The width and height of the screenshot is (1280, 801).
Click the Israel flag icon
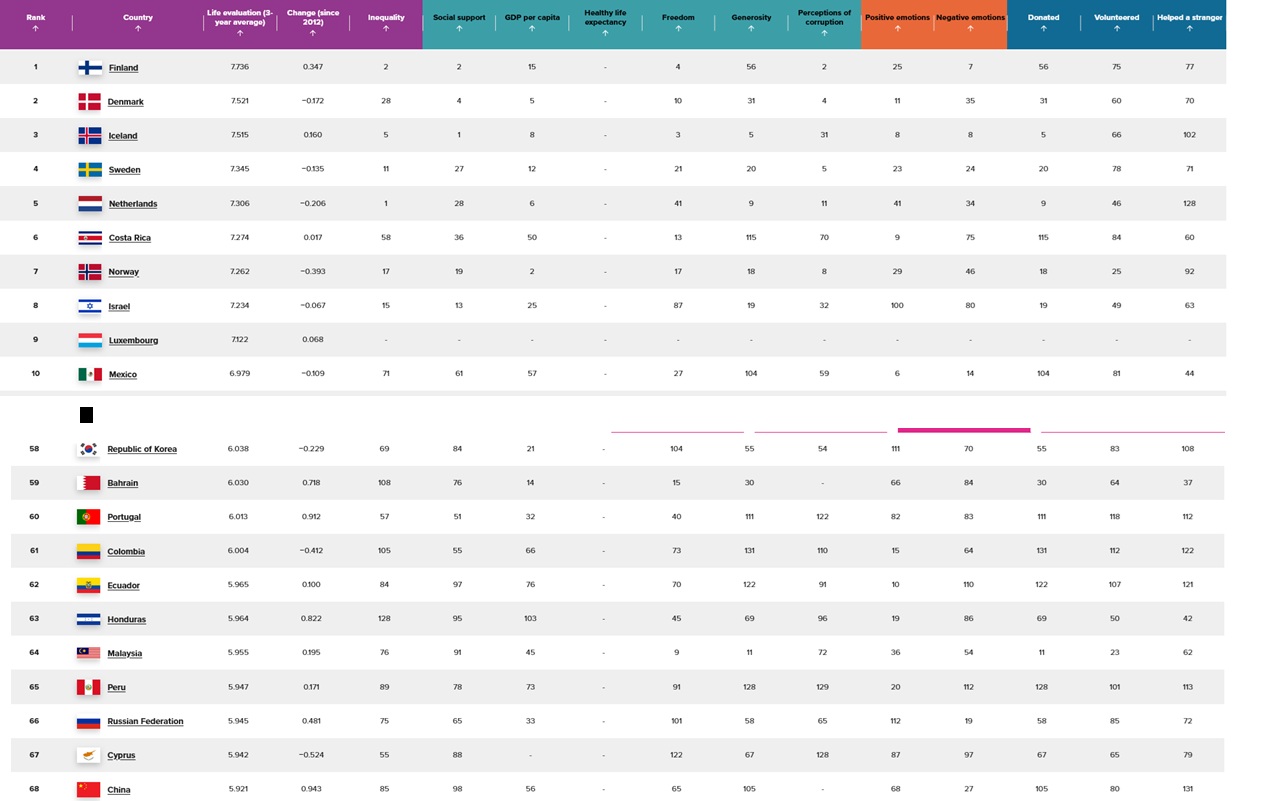(x=90, y=306)
